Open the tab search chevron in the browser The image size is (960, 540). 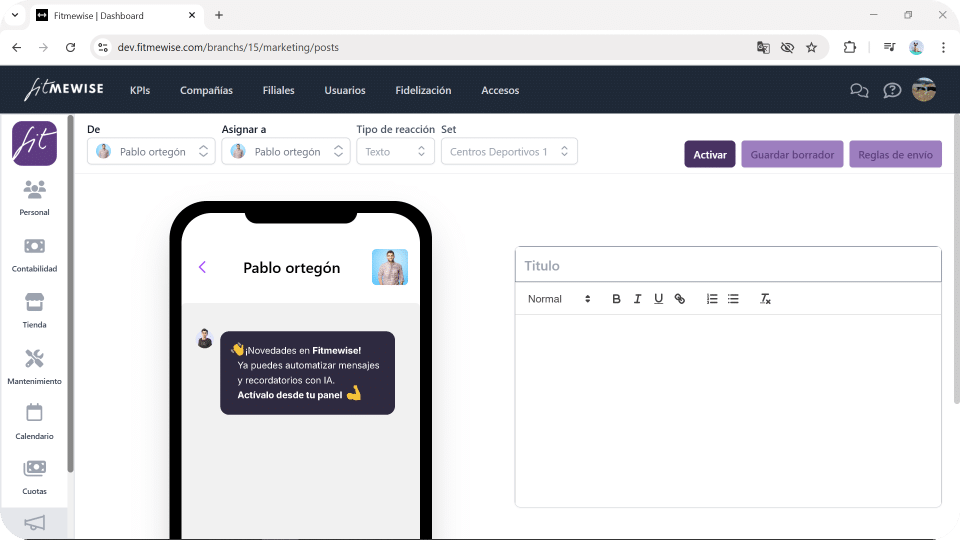(15, 15)
